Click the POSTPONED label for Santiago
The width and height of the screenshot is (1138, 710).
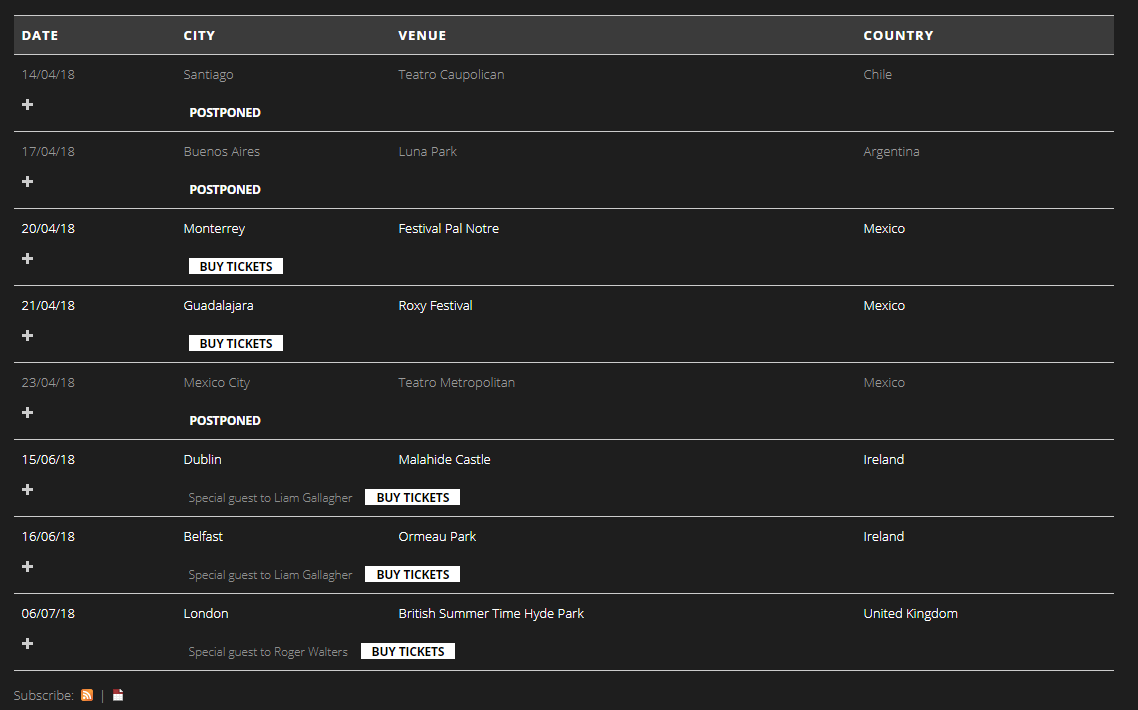click(x=225, y=113)
